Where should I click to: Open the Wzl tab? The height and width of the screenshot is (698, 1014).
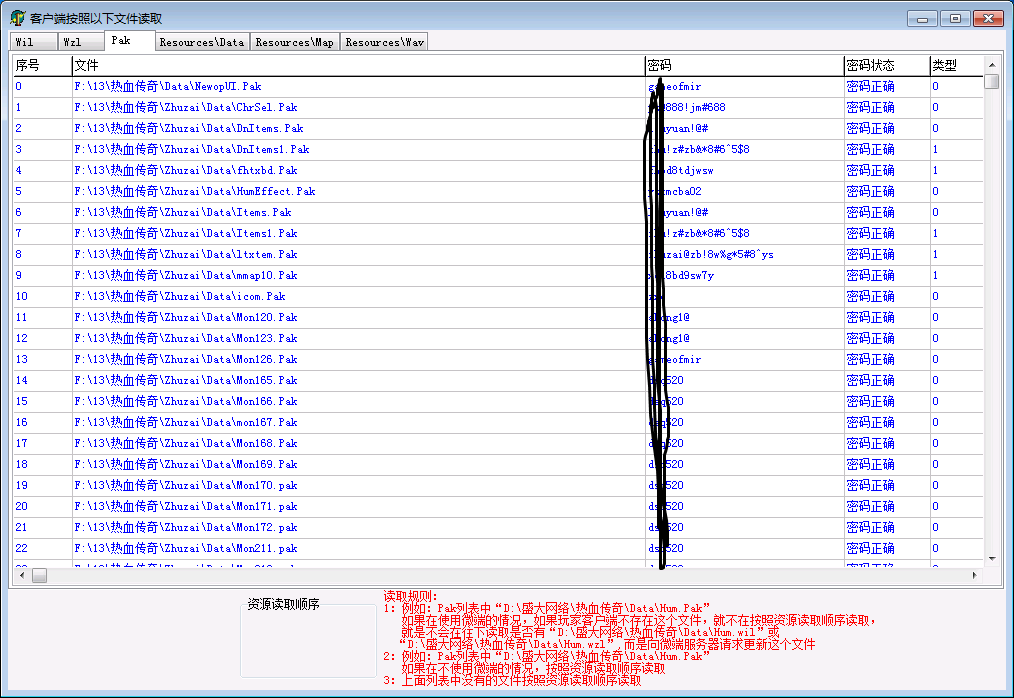(x=74, y=42)
